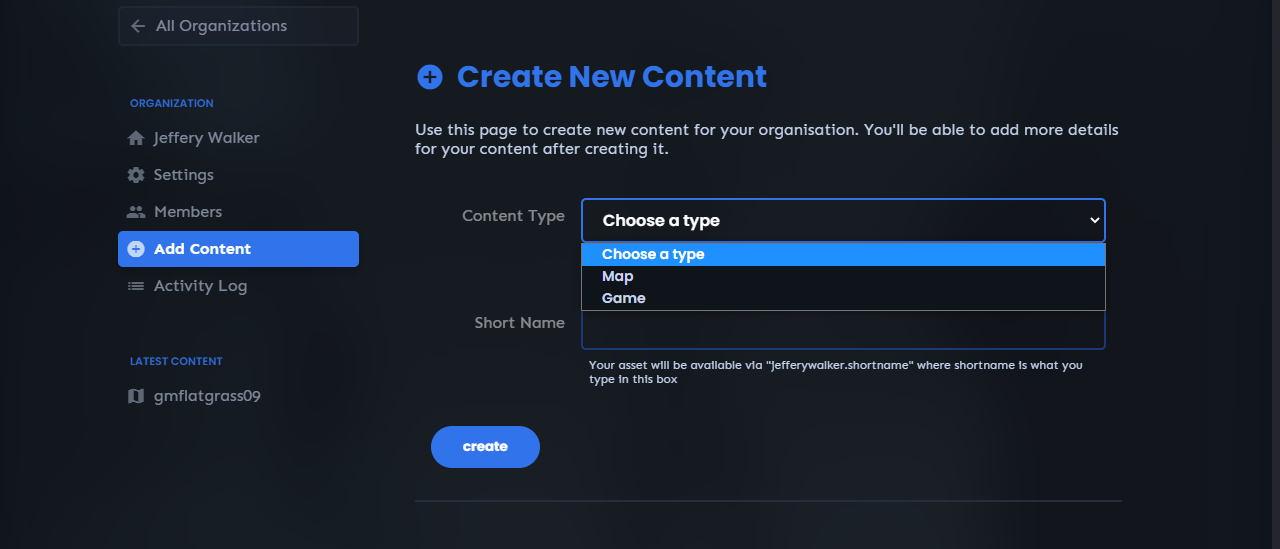Return to All Organizations
Viewport: 1280px width, 549px height.
[221, 26]
